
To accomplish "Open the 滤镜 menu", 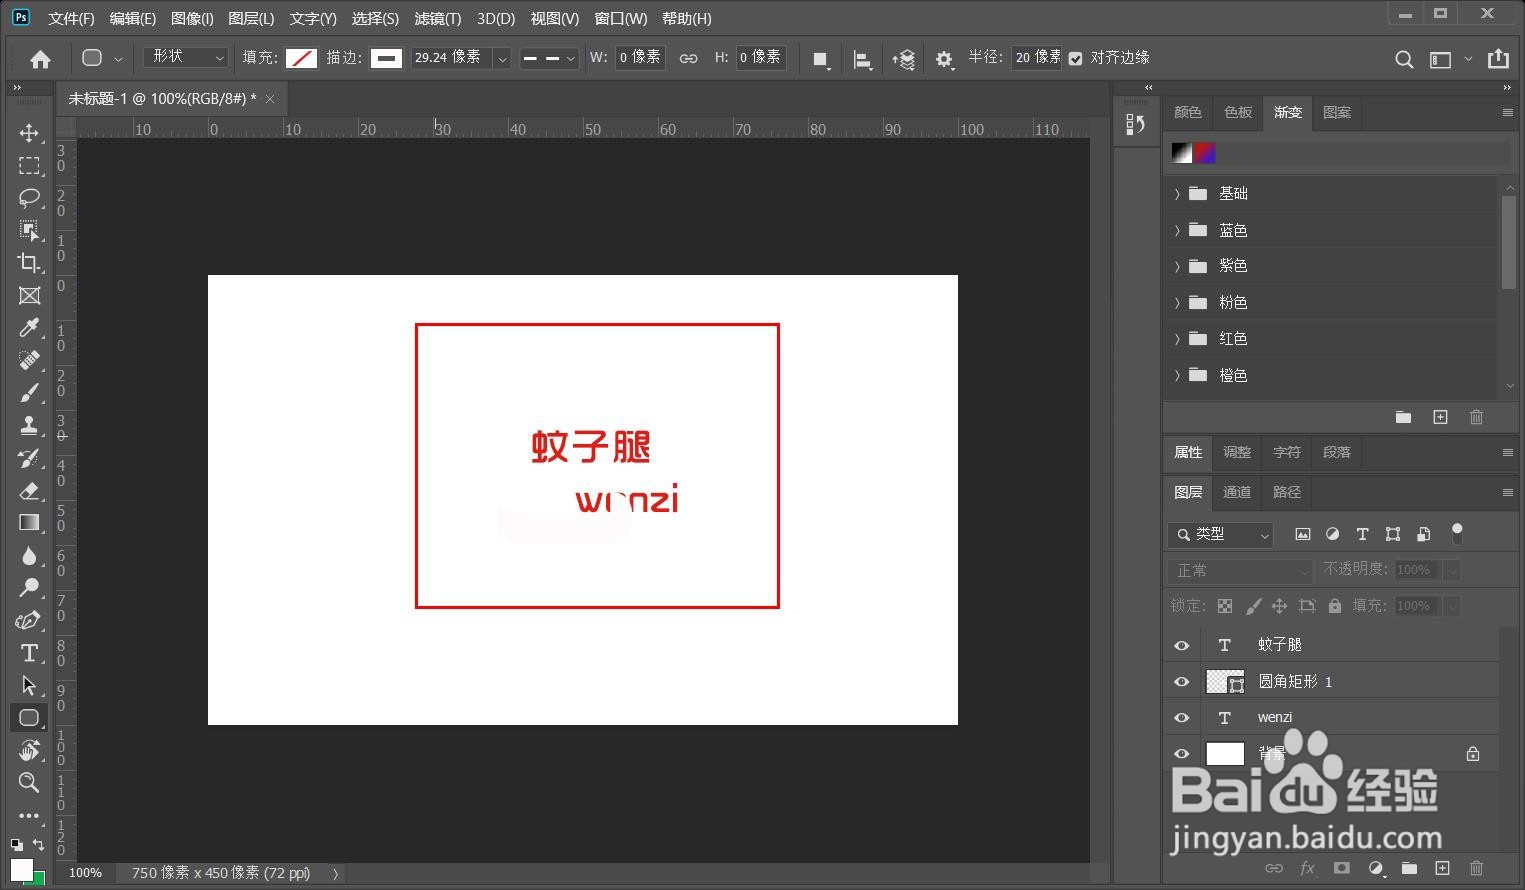I will [x=437, y=18].
